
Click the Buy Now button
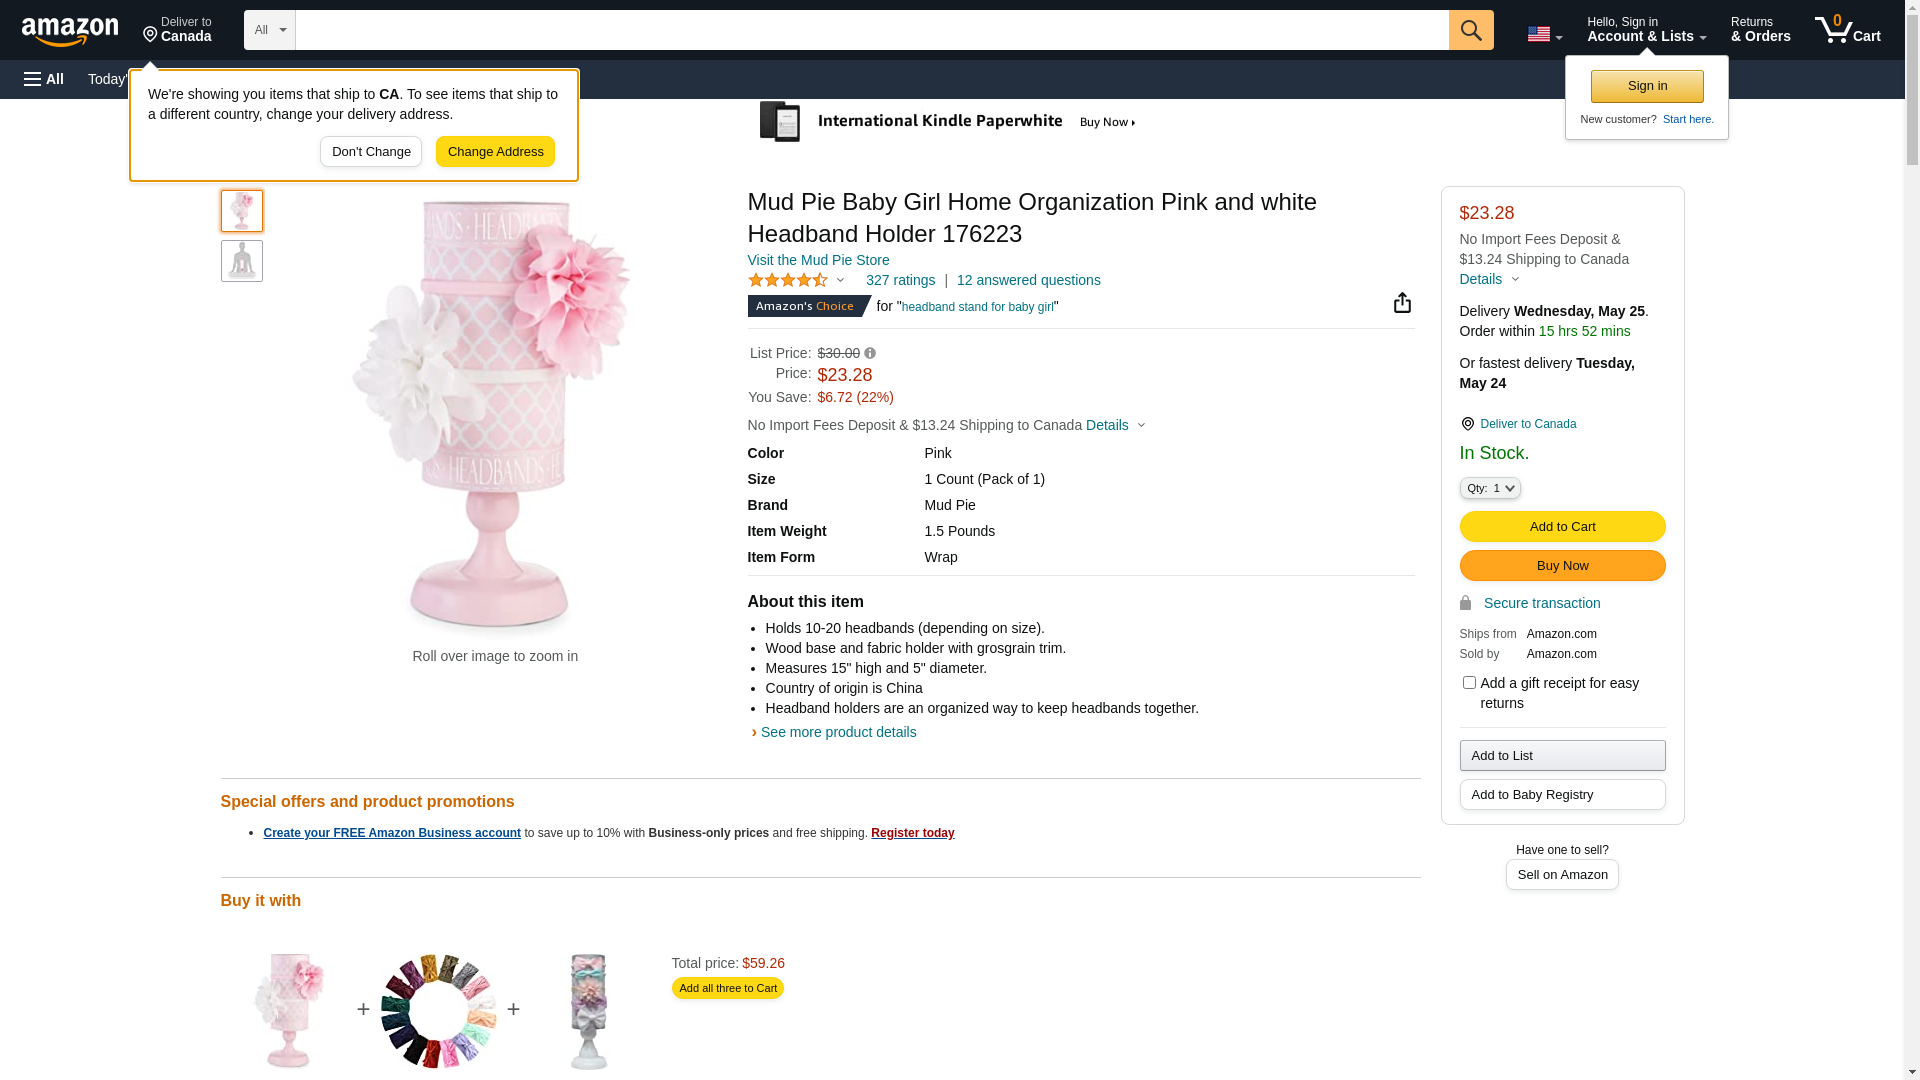click(1562, 566)
